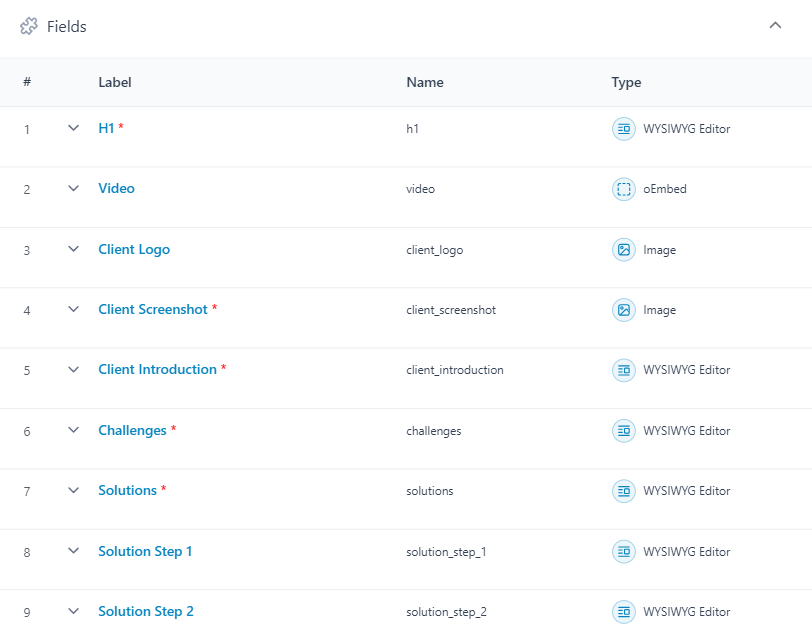Viewport: 812px width, 644px height.
Task: Expand the H1 field row
Action: (72, 128)
